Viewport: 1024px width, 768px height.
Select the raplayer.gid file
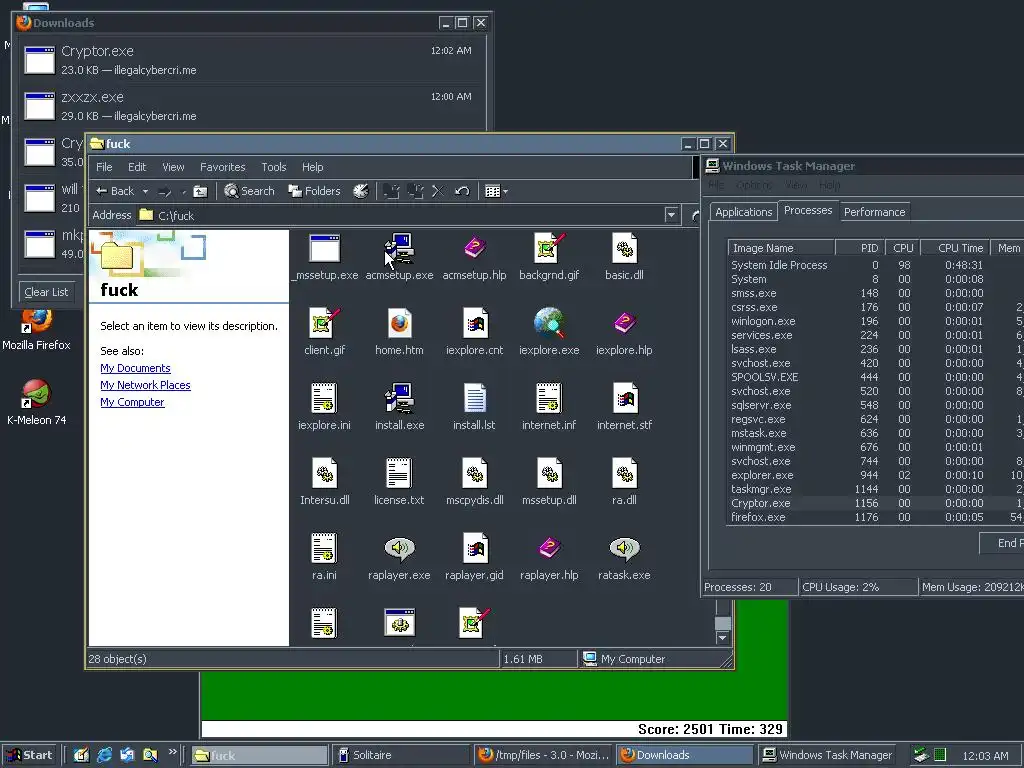pos(474,558)
